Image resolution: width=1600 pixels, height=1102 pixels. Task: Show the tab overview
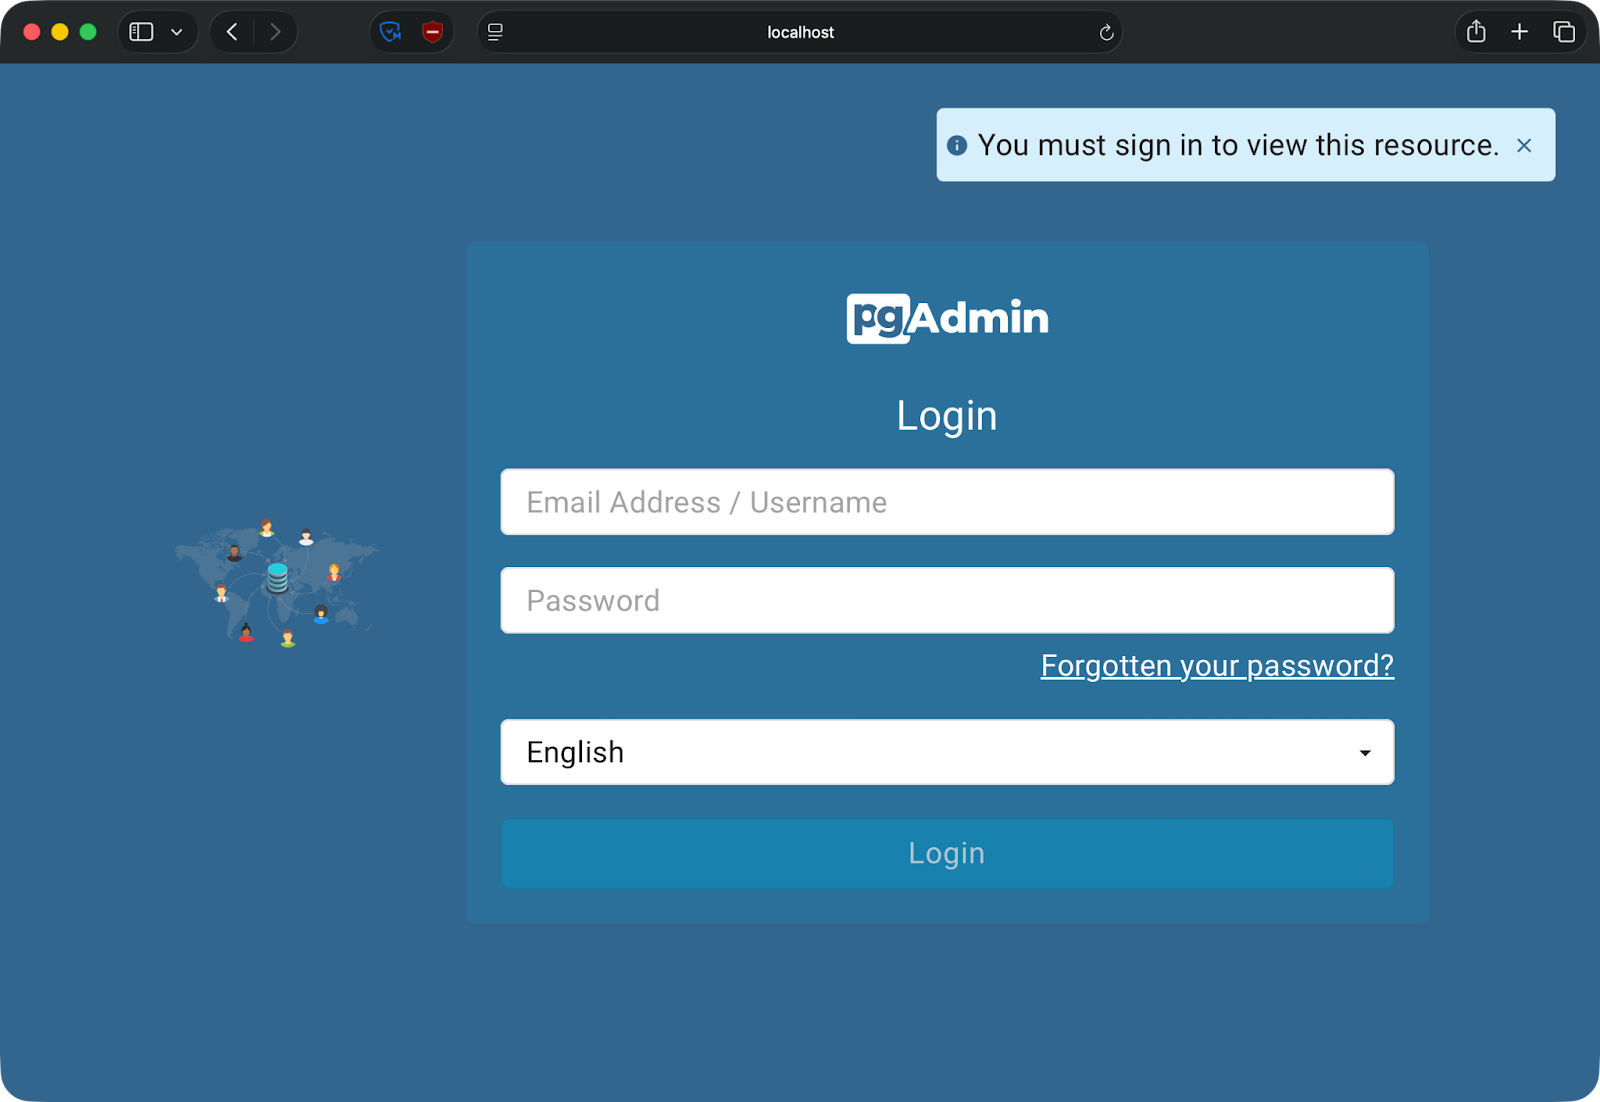pos(1564,32)
